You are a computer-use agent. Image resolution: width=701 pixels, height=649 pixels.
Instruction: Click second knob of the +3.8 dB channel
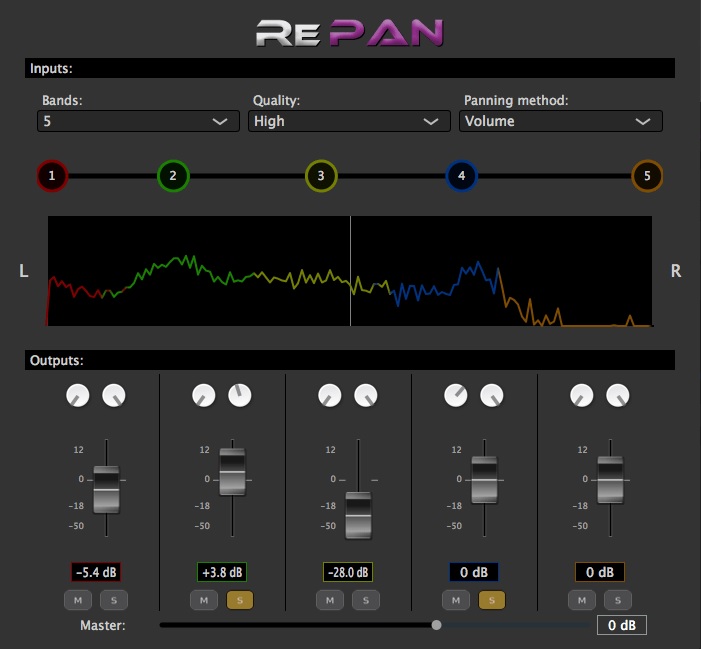[x=240, y=395]
